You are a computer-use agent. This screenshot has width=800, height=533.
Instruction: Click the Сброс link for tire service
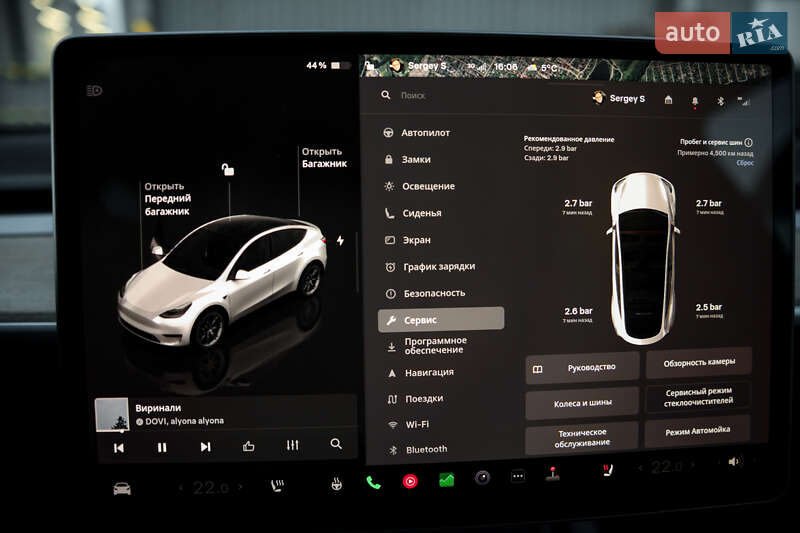click(745, 163)
